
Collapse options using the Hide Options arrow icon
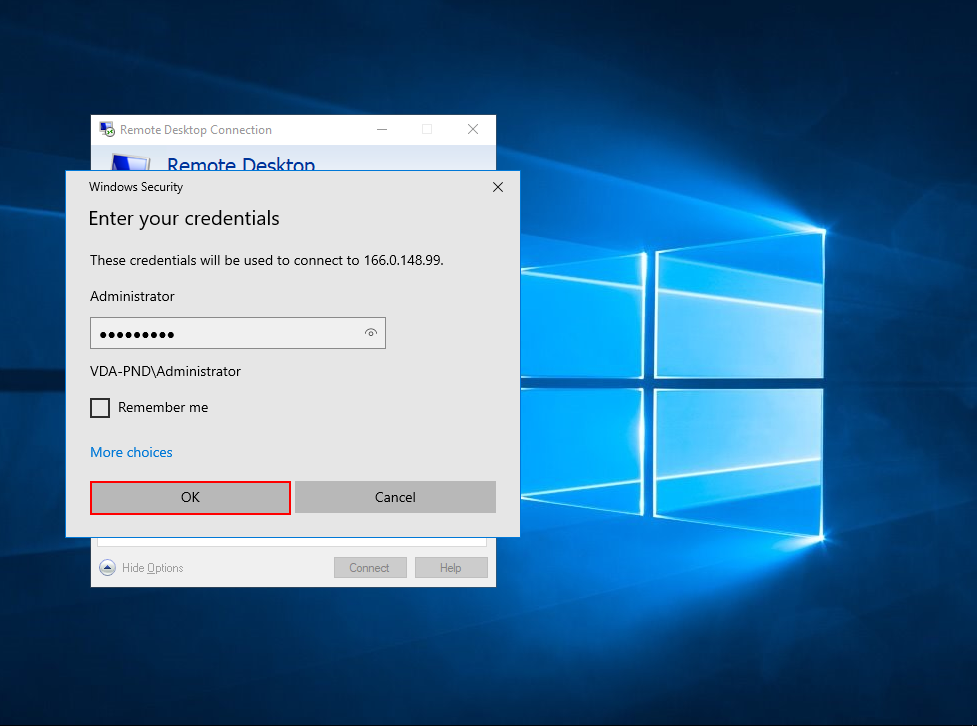pyautogui.click(x=107, y=568)
